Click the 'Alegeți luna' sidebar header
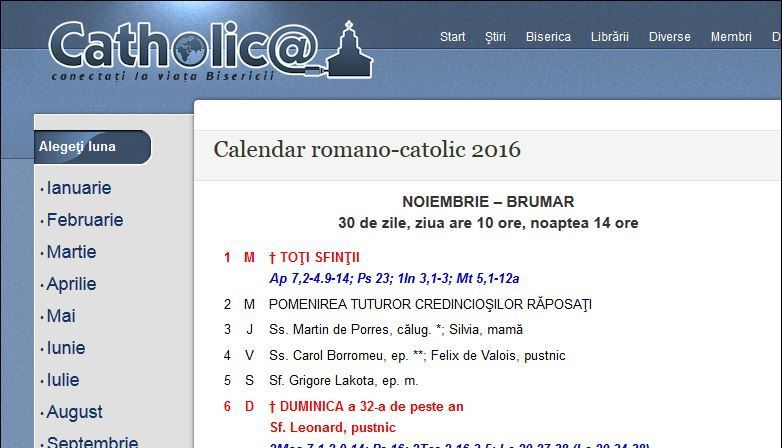Screen dimensions: 782x448 click(92, 147)
